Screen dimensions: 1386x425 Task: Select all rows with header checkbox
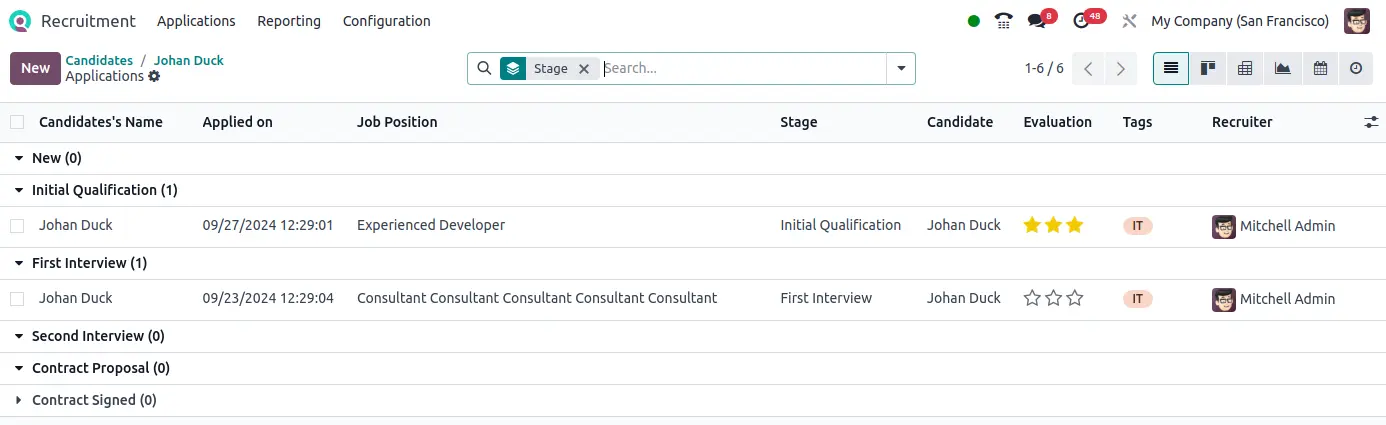click(x=17, y=122)
